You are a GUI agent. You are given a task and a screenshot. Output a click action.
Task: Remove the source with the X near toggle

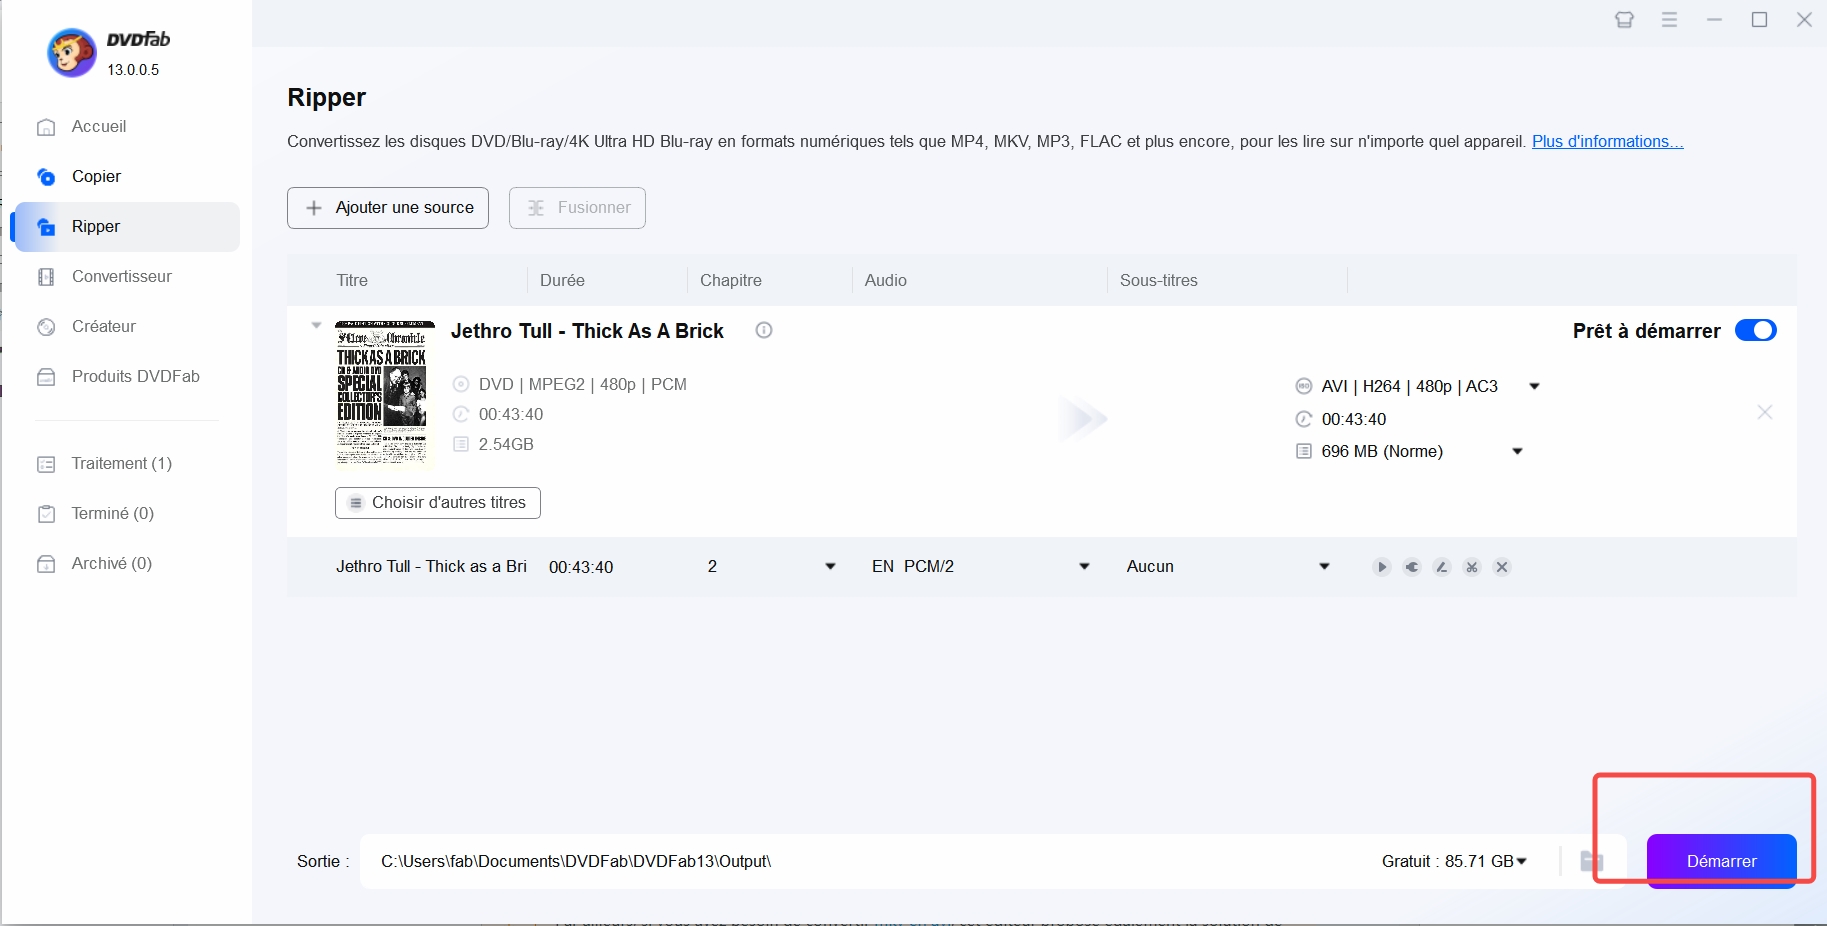tap(1765, 412)
